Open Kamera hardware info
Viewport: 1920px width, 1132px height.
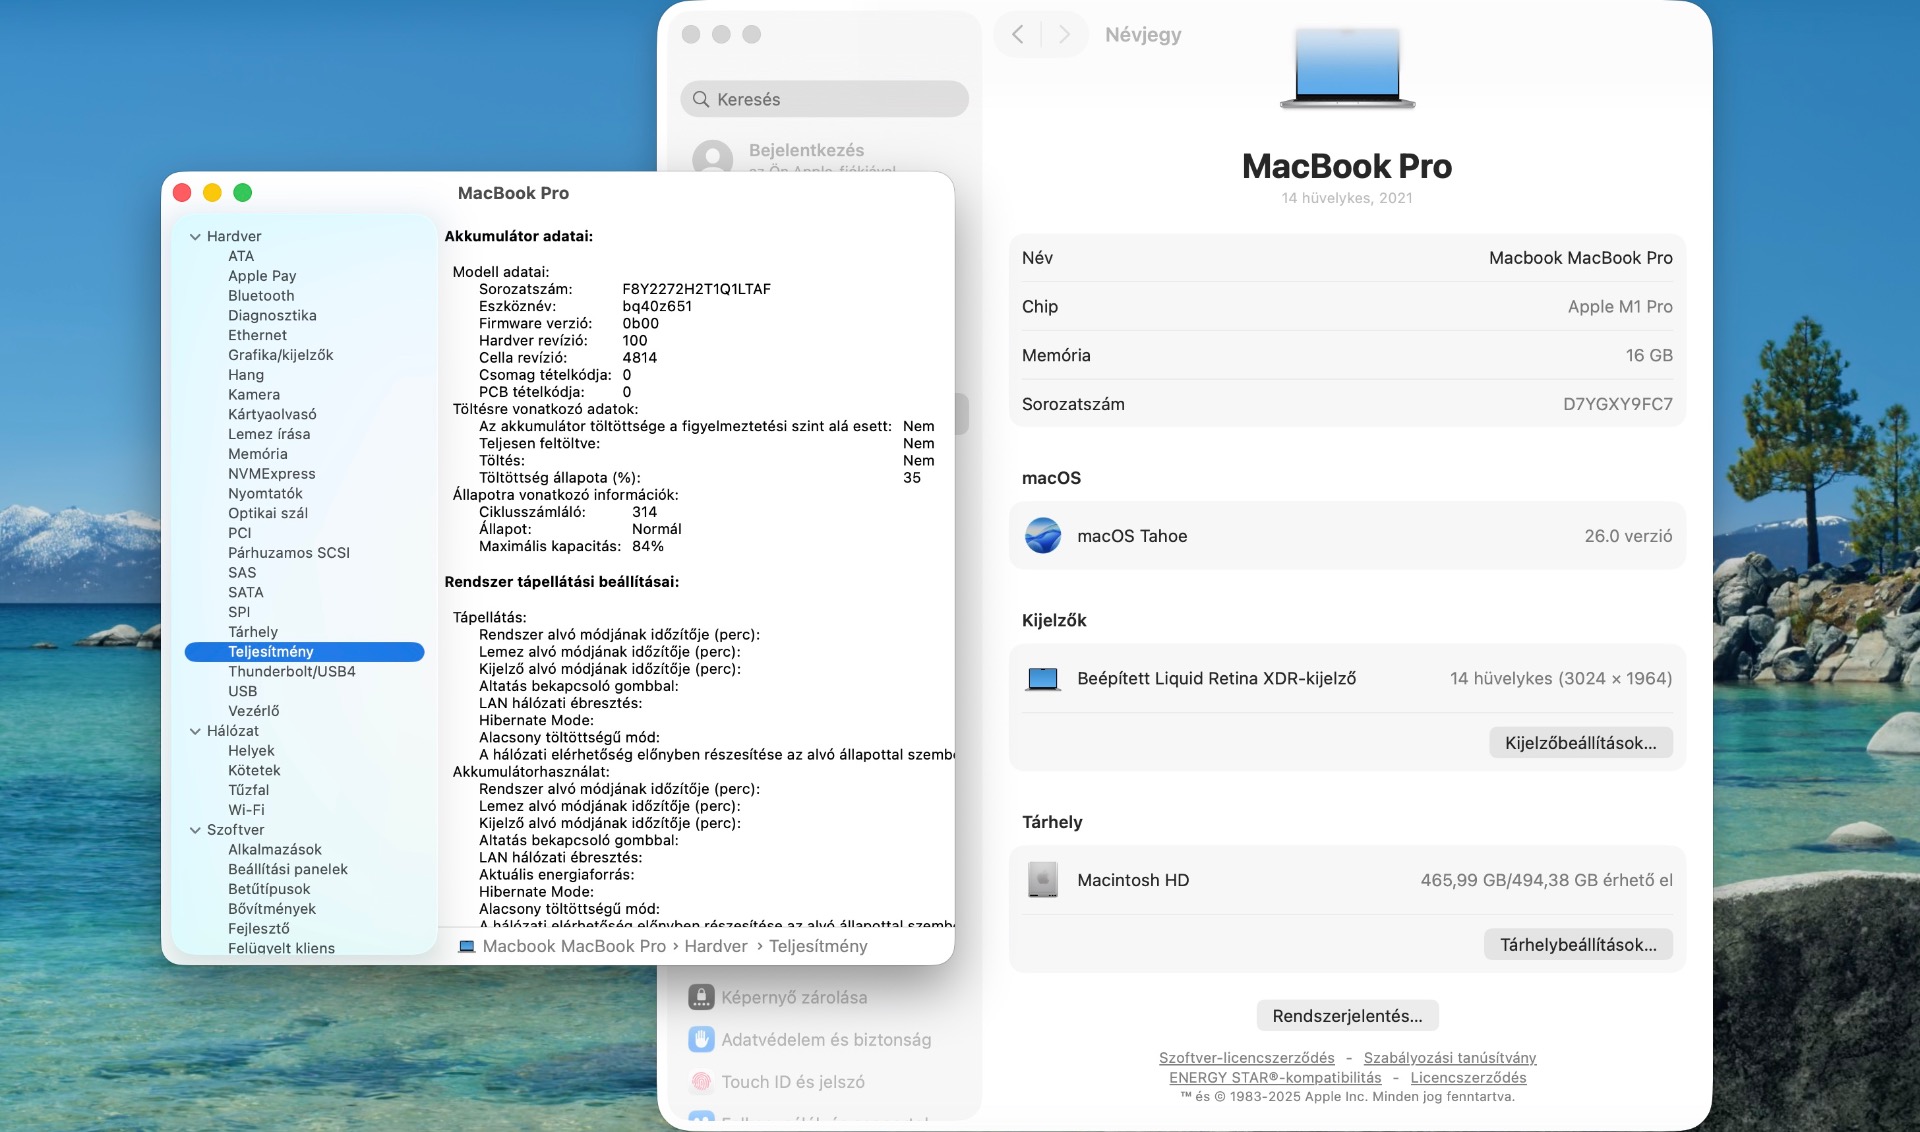tap(254, 395)
